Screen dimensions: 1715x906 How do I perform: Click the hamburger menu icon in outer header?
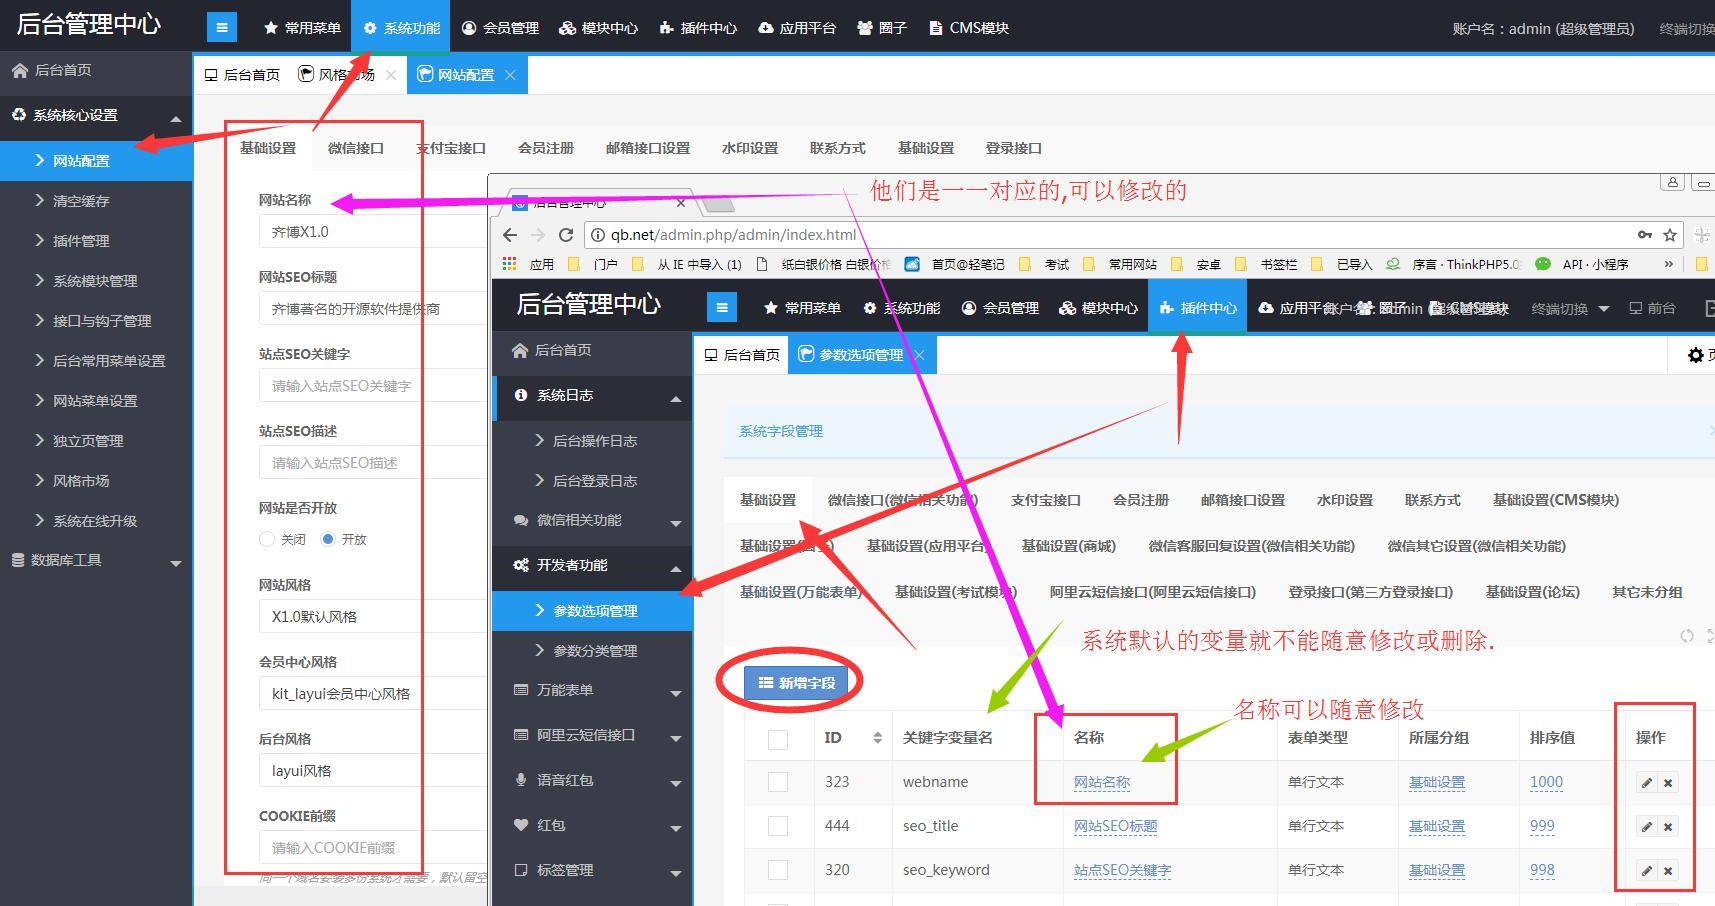222,28
